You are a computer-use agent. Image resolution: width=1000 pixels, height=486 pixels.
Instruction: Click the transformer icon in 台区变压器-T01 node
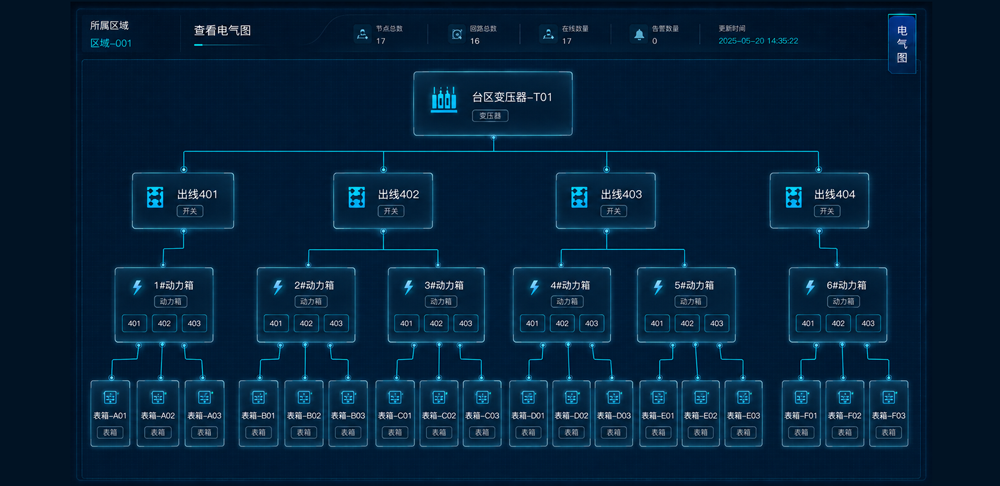[x=444, y=100]
